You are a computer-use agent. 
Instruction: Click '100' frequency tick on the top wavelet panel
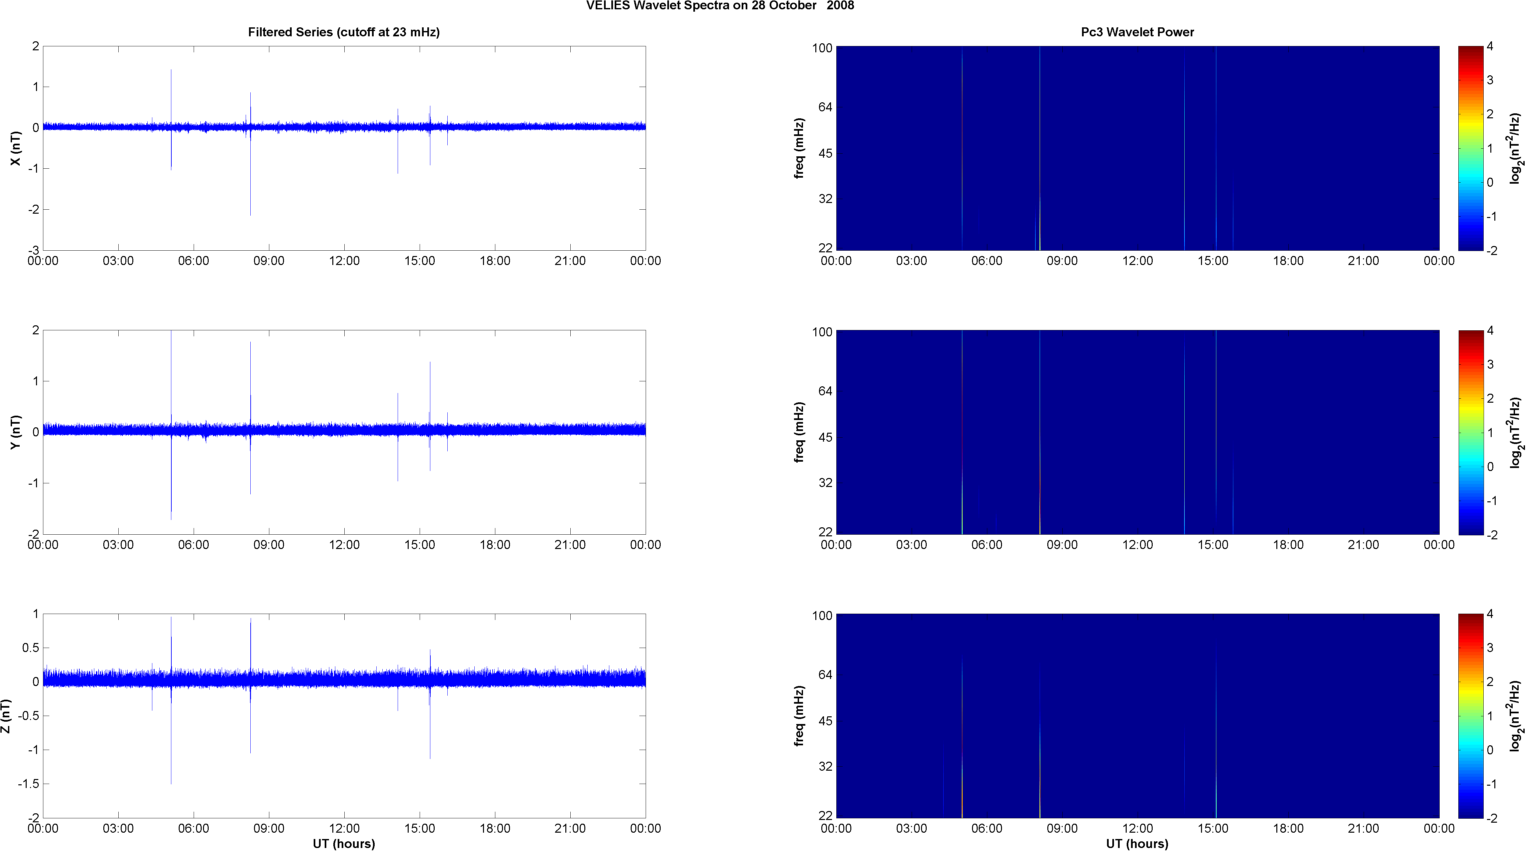[x=822, y=48]
